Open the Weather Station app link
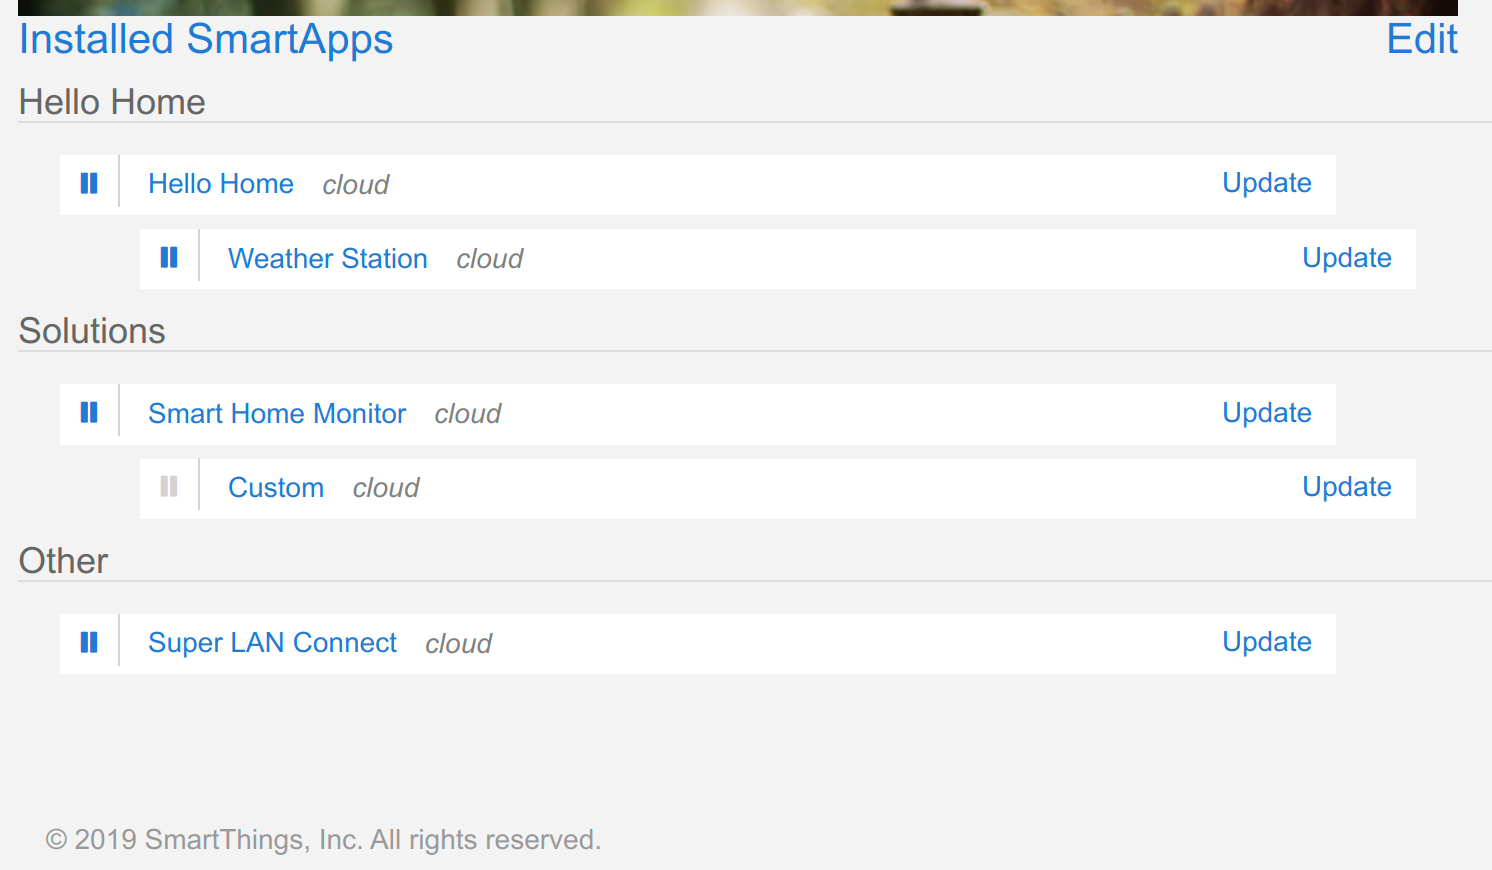The width and height of the screenshot is (1492, 870). 328,259
